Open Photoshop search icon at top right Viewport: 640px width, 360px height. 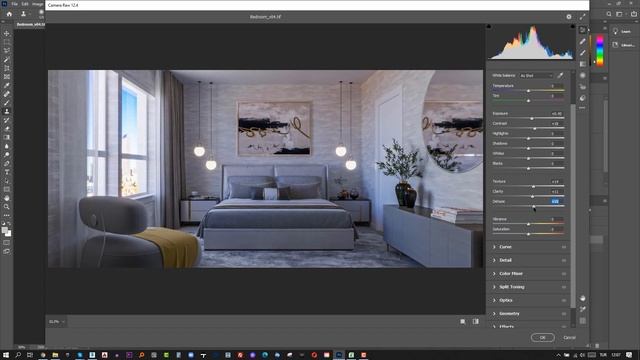pos(609,13)
